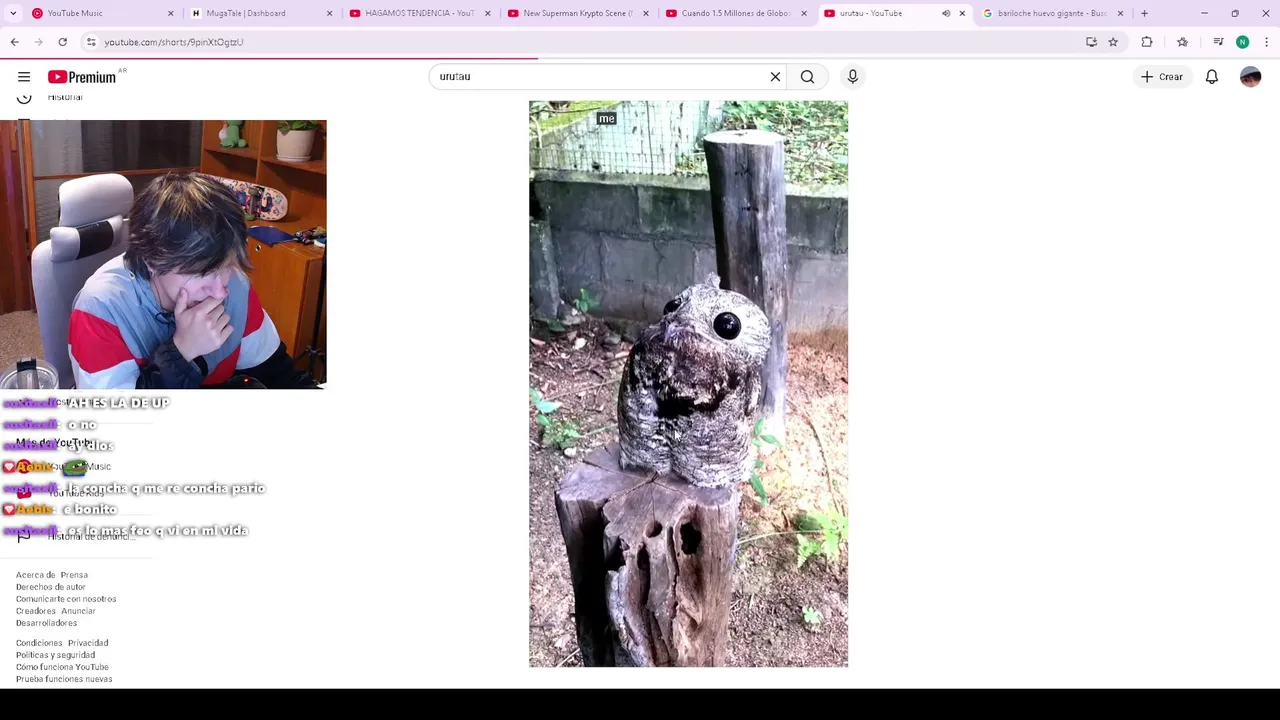View site information icon in address bar
This screenshot has width=1280, height=720.
click(91, 42)
